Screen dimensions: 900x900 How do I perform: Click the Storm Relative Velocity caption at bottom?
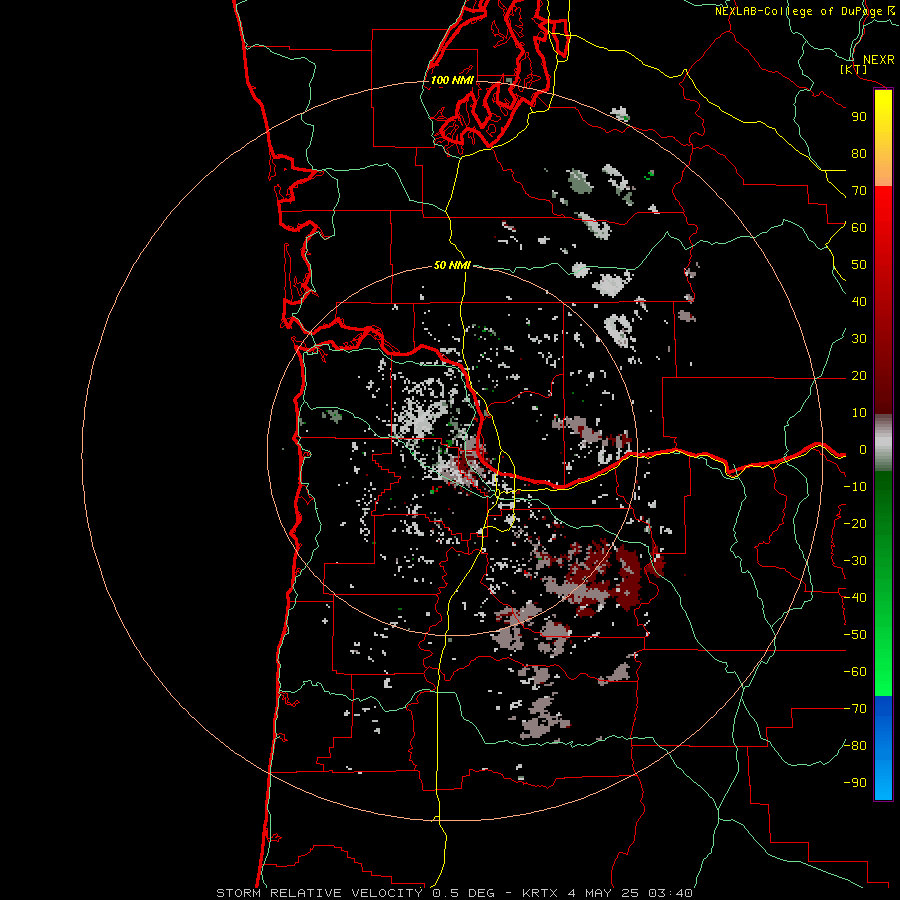[x=454, y=893]
